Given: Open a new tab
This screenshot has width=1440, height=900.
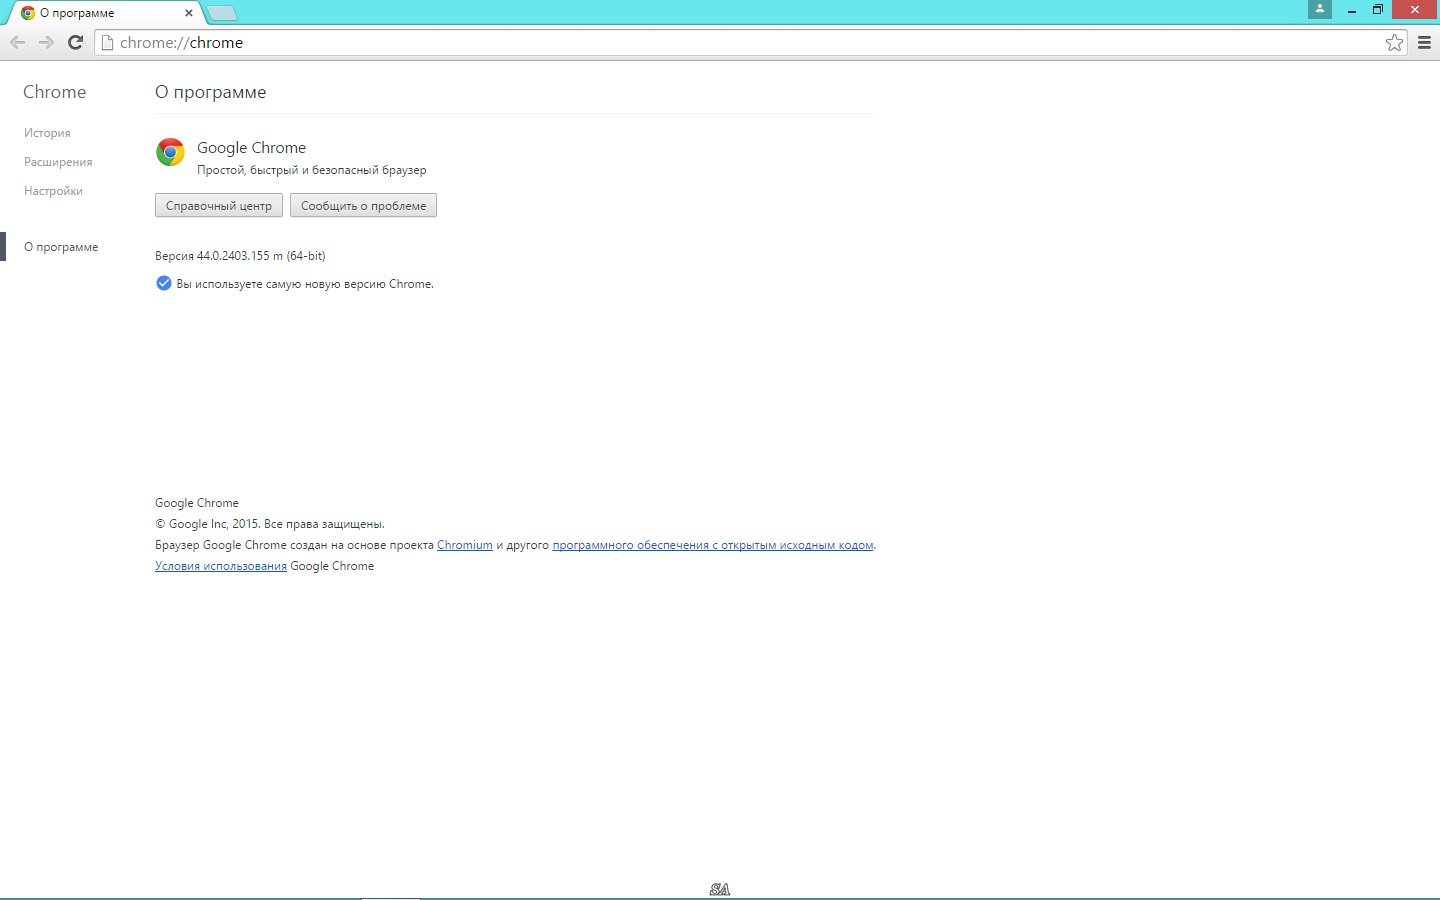Looking at the screenshot, I should (221, 13).
